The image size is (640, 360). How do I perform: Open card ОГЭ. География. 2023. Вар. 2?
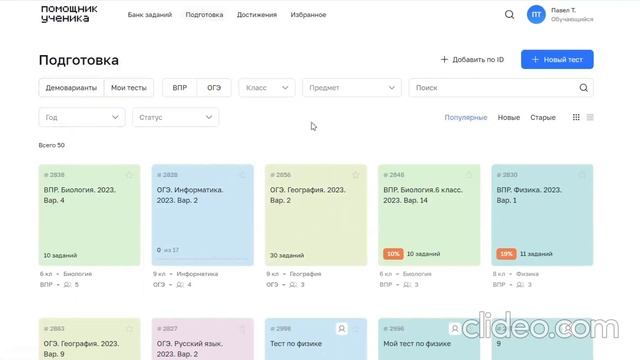coord(316,215)
